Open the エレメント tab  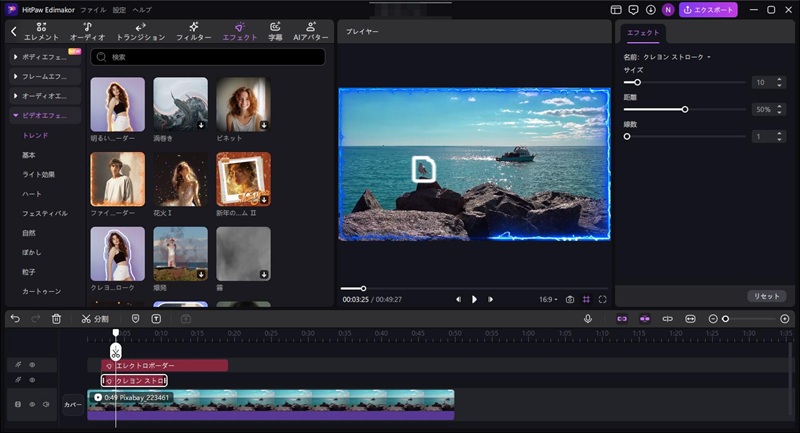click(x=41, y=32)
